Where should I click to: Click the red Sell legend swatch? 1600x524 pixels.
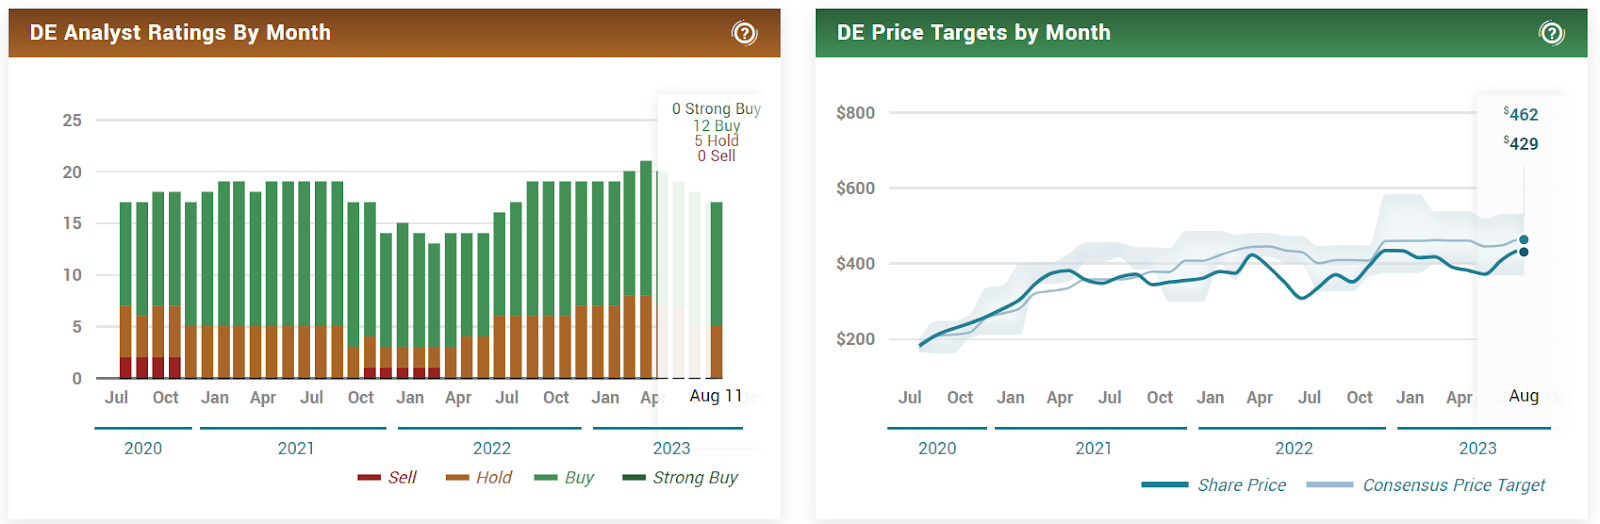[x=369, y=478]
